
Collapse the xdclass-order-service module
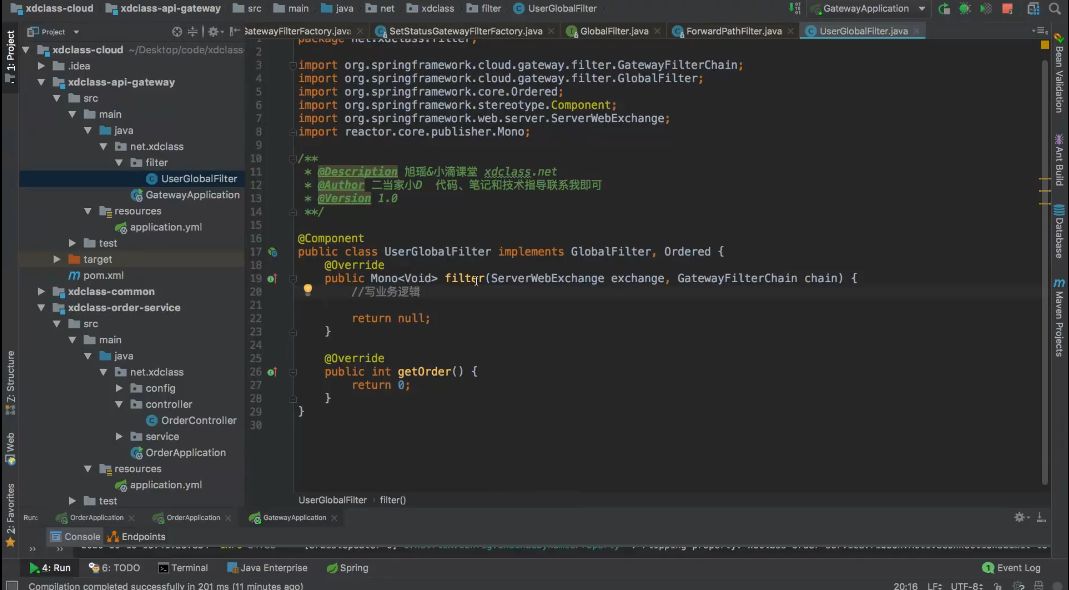tap(41, 308)
